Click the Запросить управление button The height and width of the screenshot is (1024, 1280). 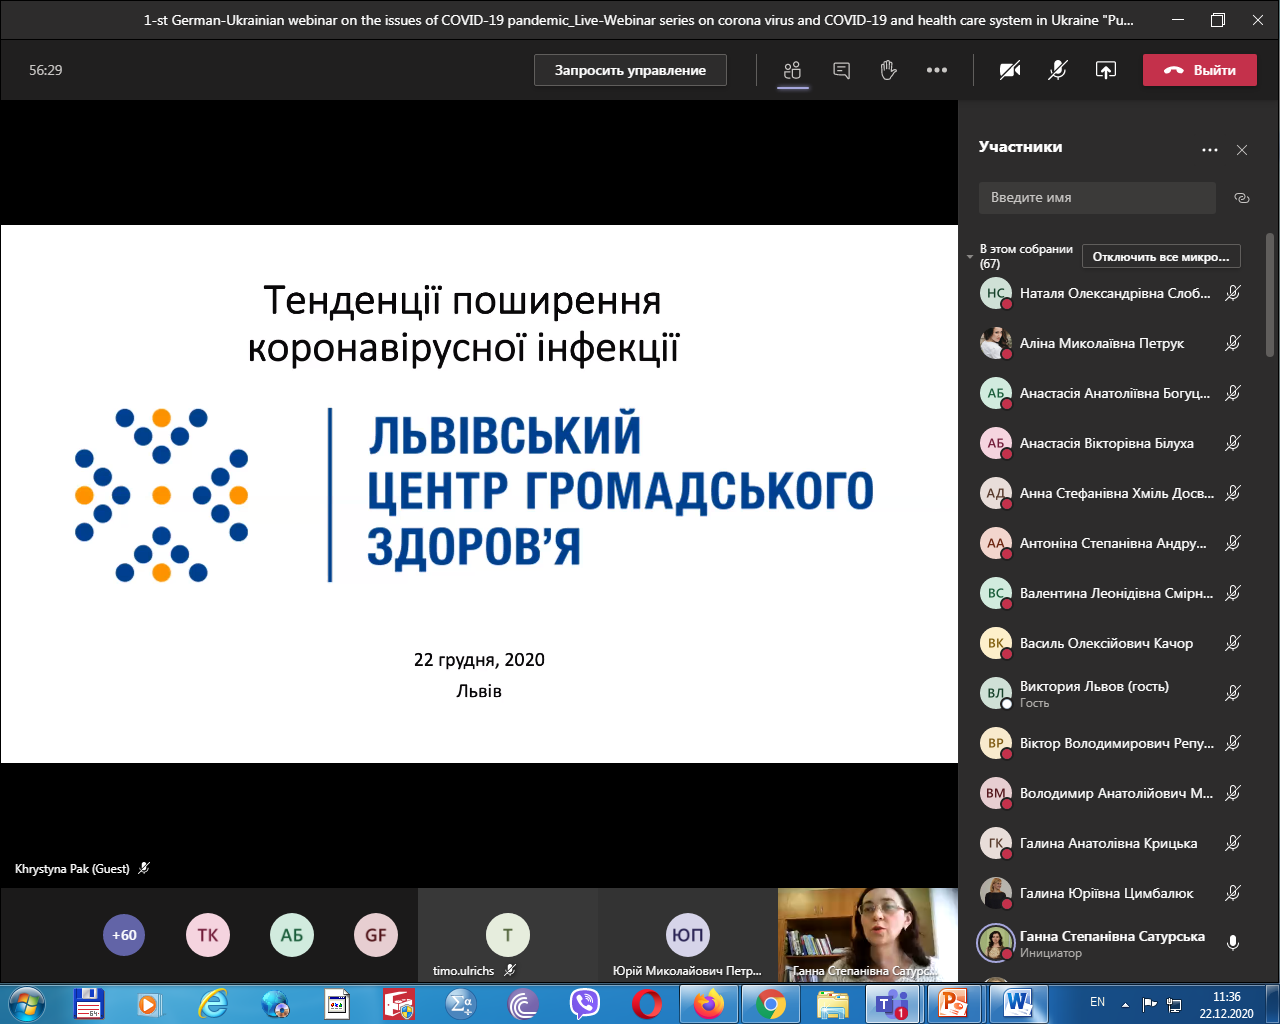[630, 70]
